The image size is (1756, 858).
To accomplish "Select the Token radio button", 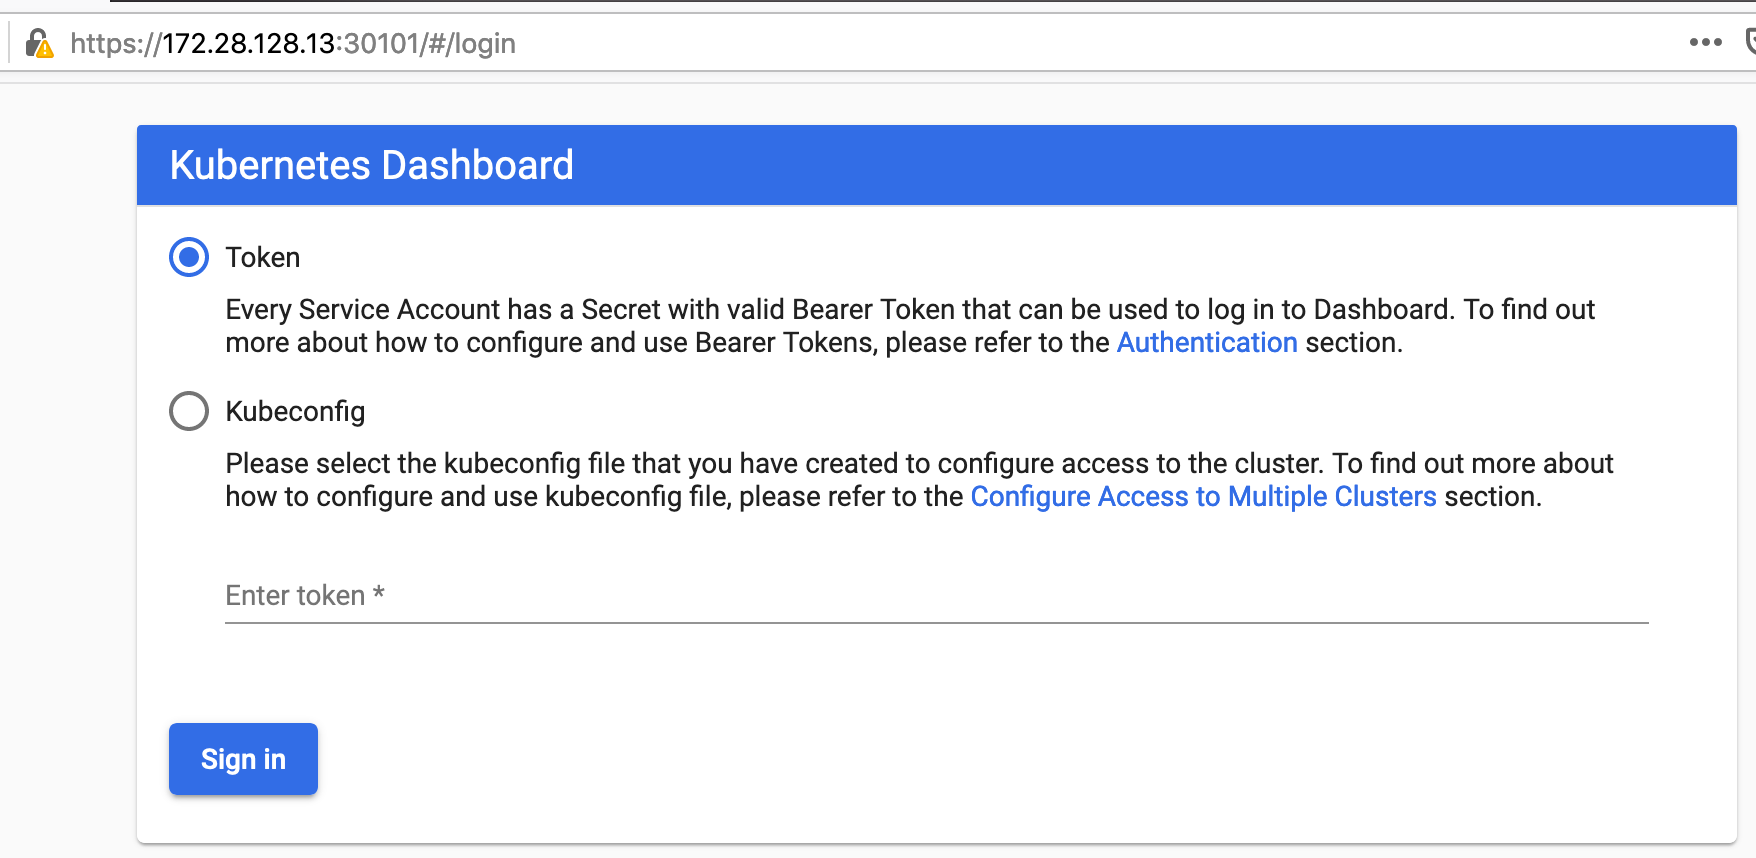I will click(x=189, y=257).
